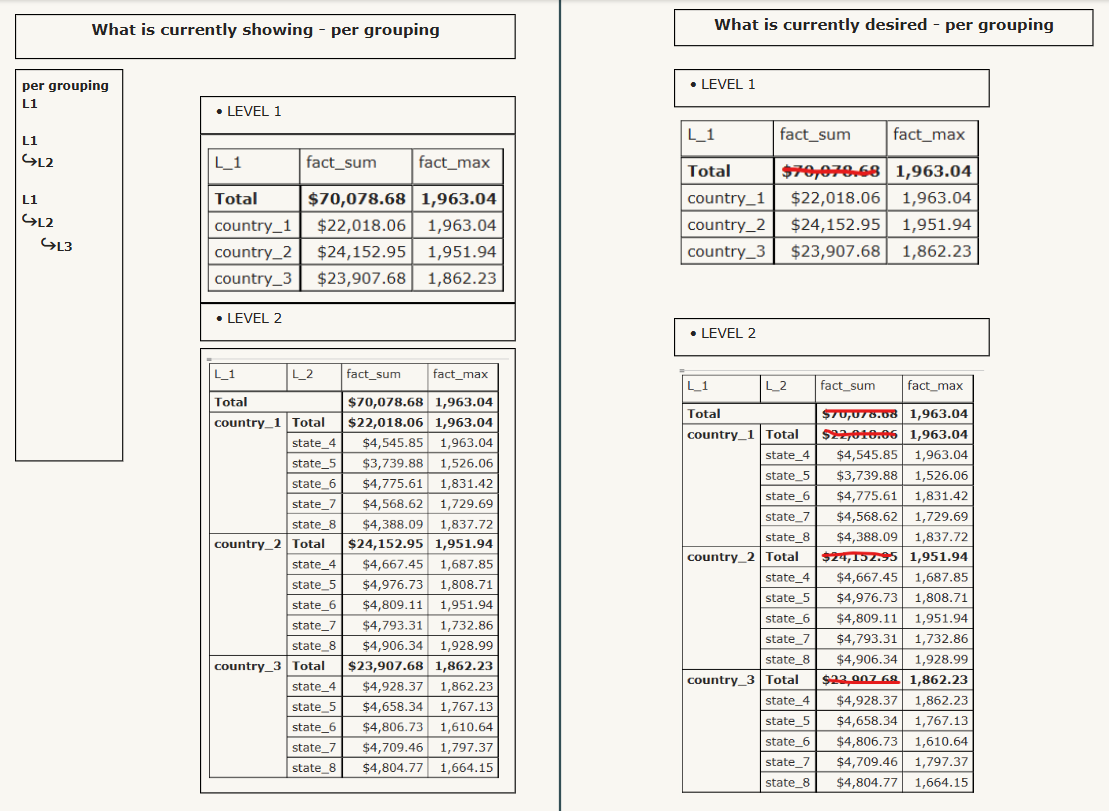Click the 1,862.23 cell in left Level 1 table
Viewport: 1109px width, 811px height.
click(x=462, y=279)
